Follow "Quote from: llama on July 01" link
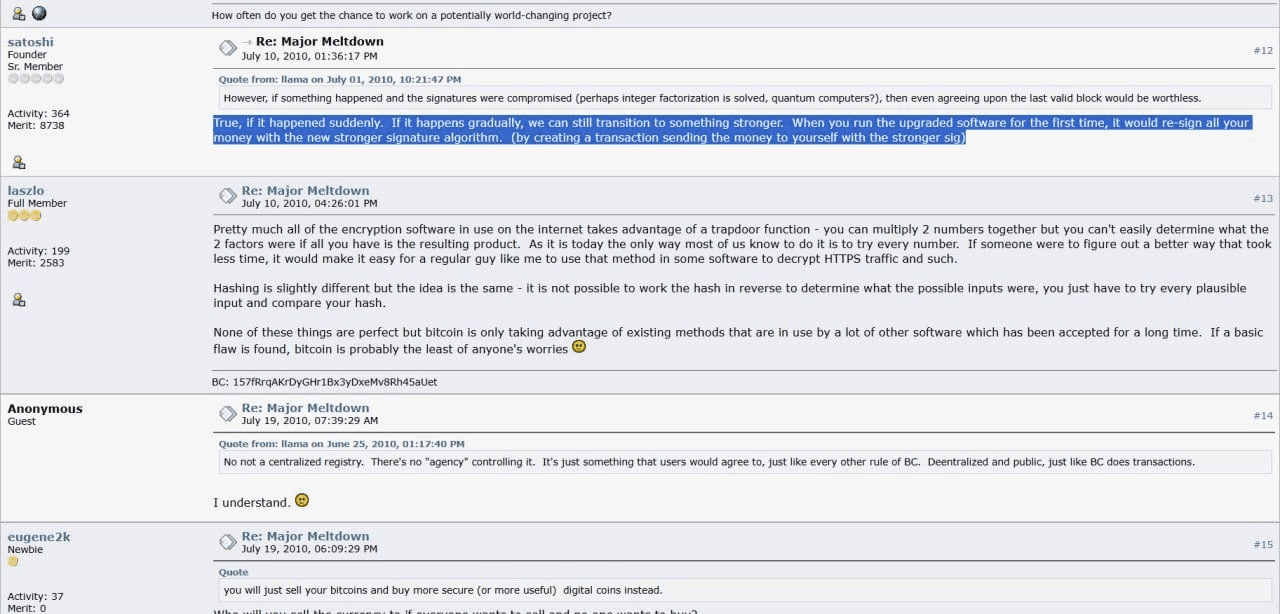Image resolution: width=1280 pixels, height=614 pixels. (x=340, y=79)
